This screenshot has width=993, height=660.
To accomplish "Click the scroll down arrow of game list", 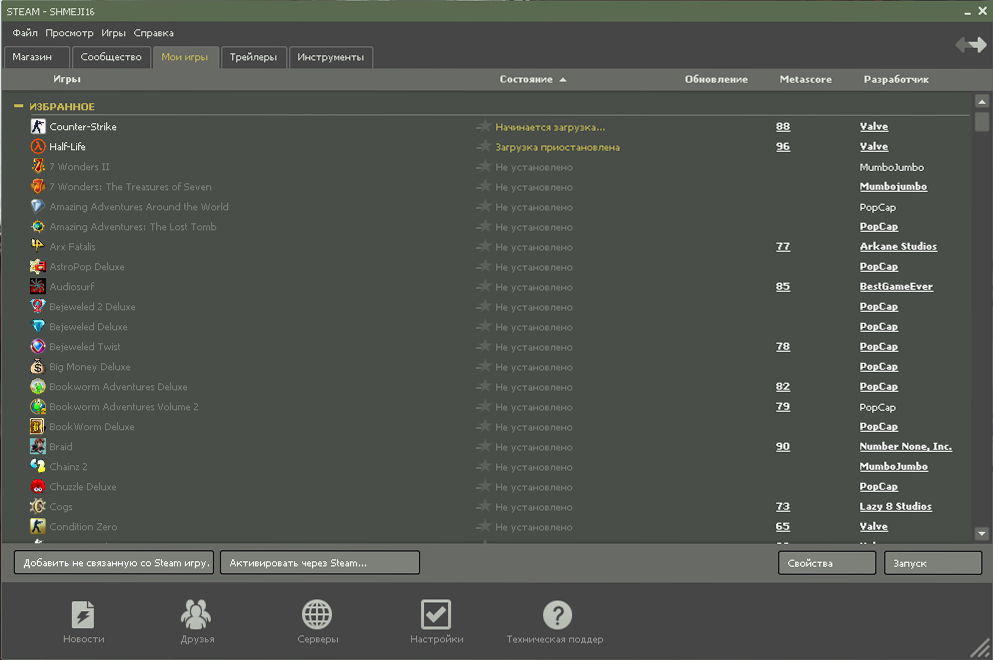I will (x=982, y=533).
